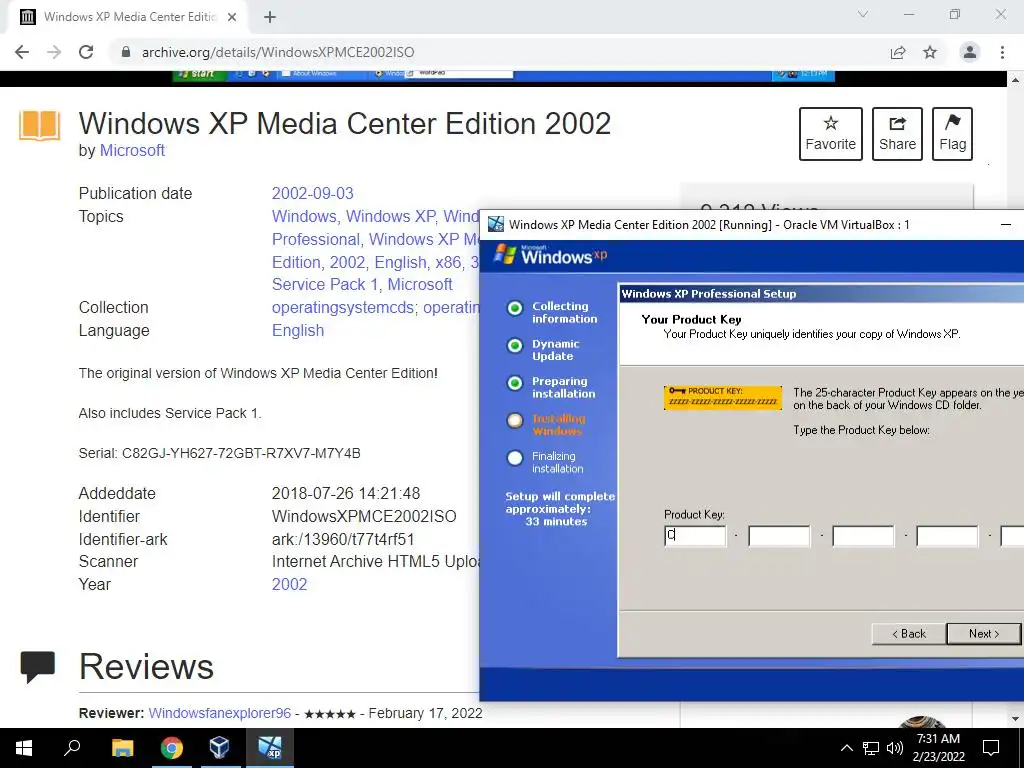Click the Reviews speech bubble icon

pyautogui.click(x=37, y=667)
